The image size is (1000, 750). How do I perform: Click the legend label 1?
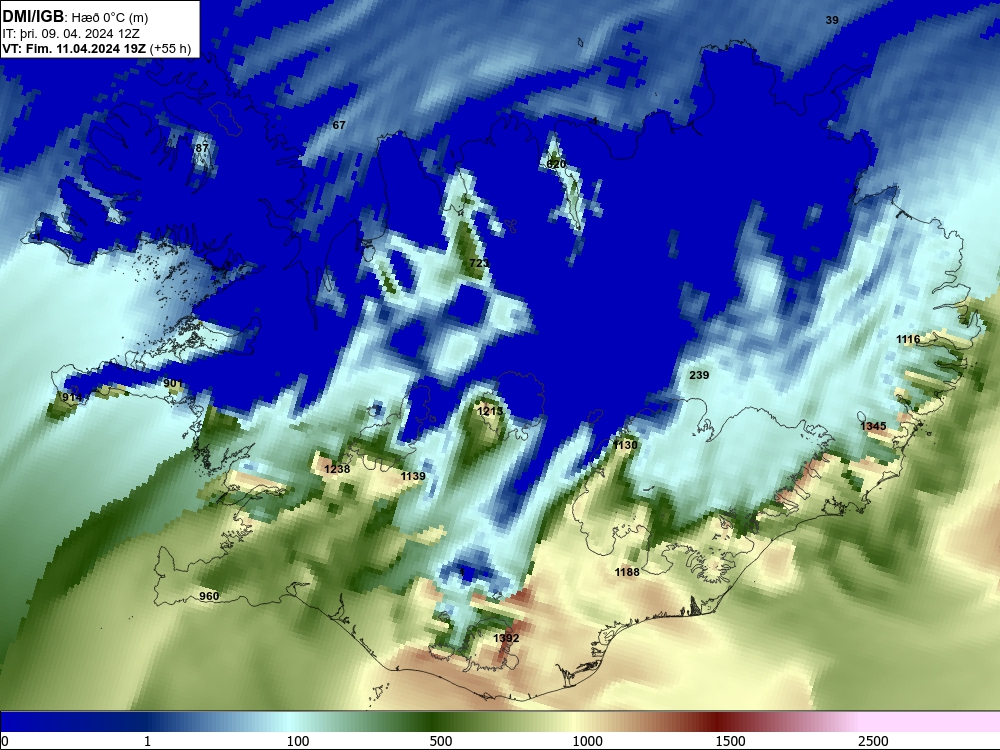(147, 741)
